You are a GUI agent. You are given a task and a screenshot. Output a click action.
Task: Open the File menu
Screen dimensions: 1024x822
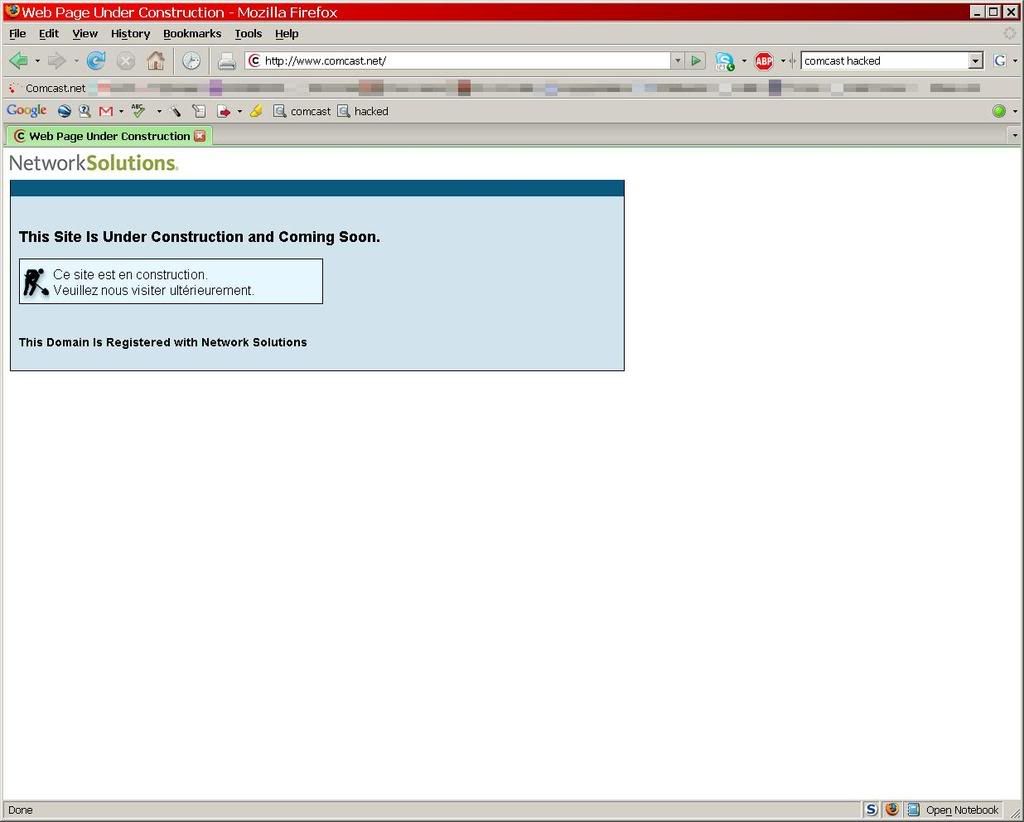[x=18, y=34]
